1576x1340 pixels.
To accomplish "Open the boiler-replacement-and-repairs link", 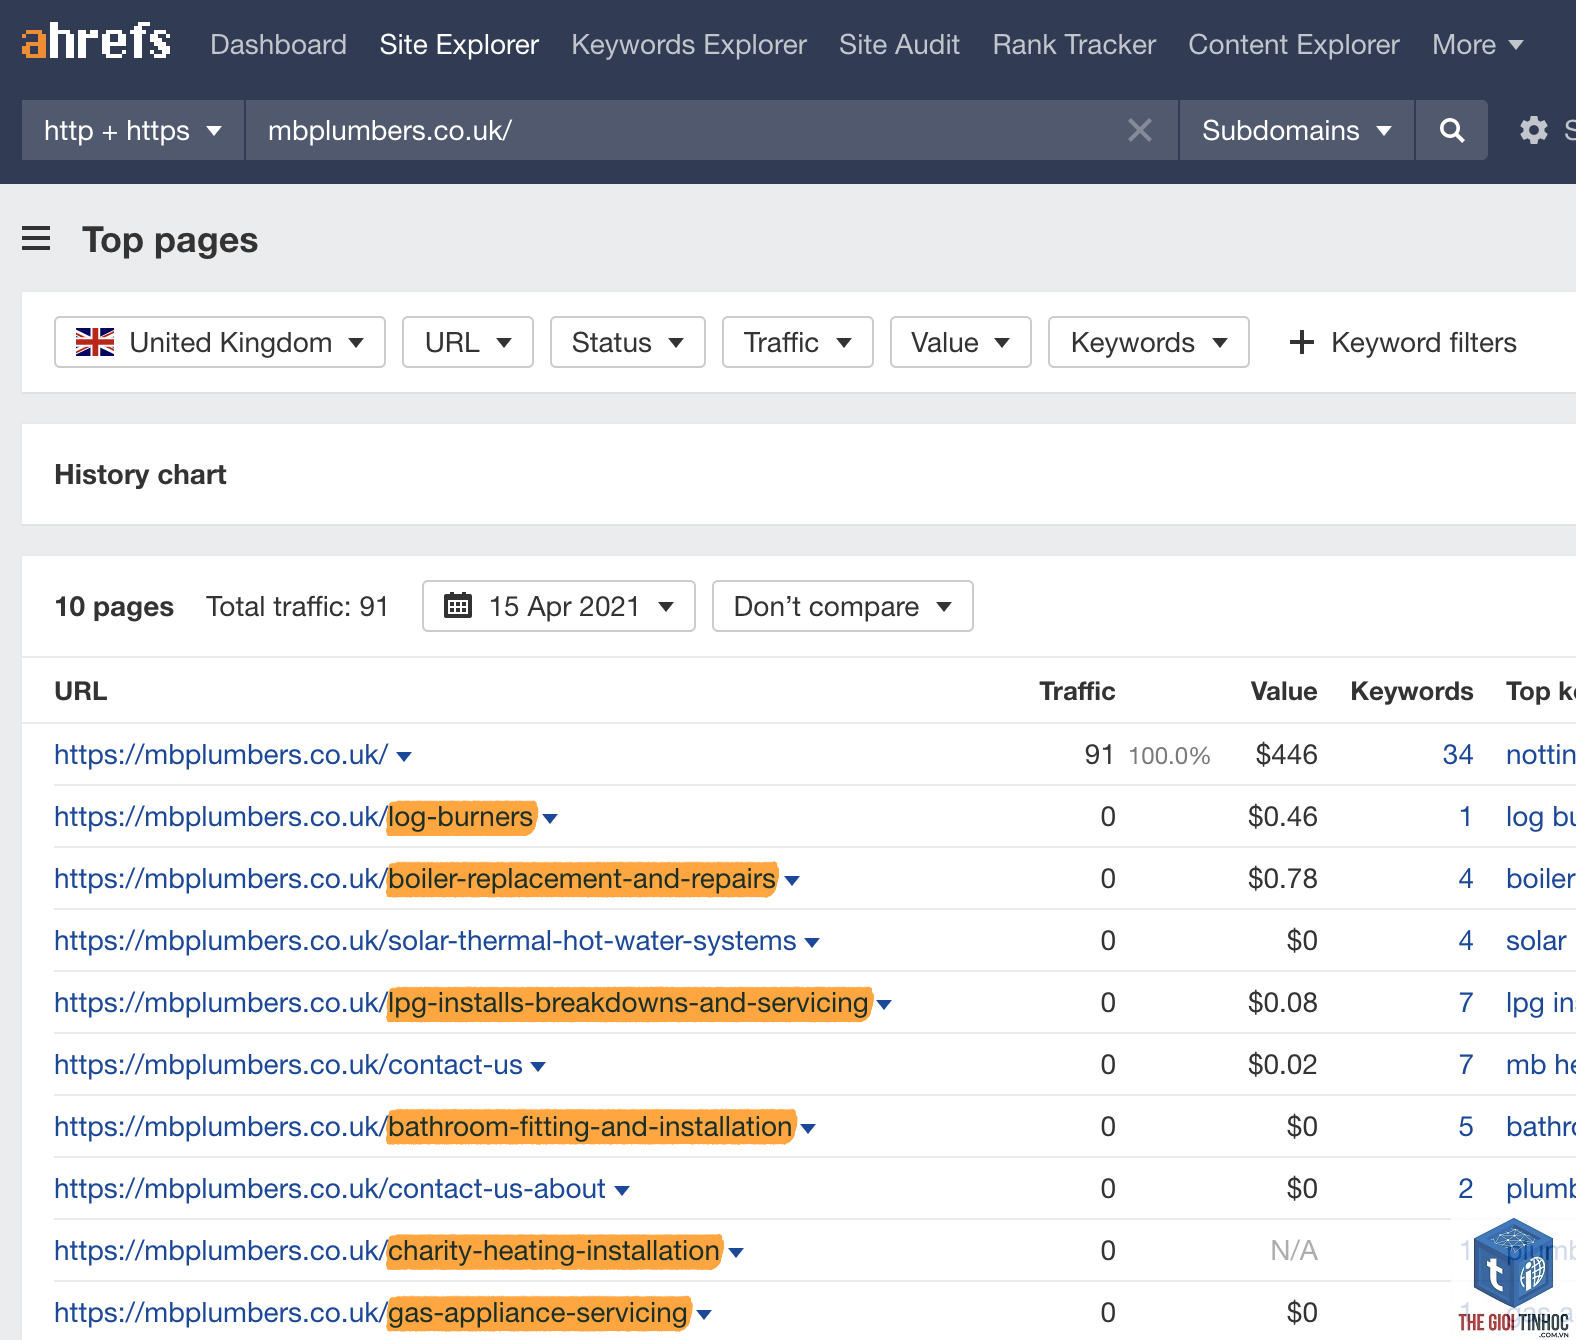I will (415, 878).
